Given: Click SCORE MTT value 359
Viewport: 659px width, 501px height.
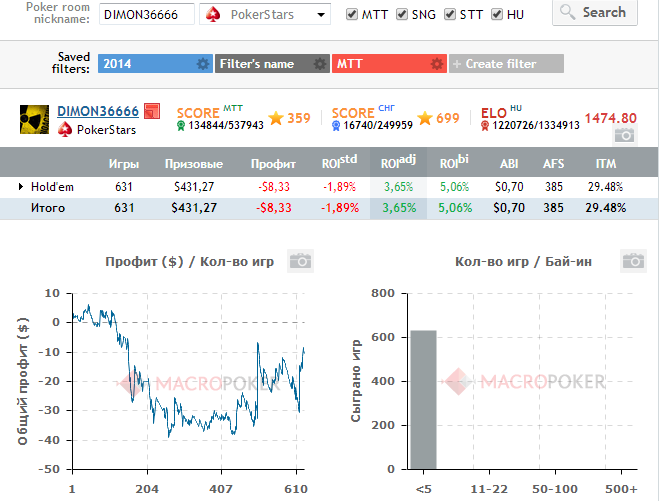Looking at the screenshot, I should tap(299, 118).
